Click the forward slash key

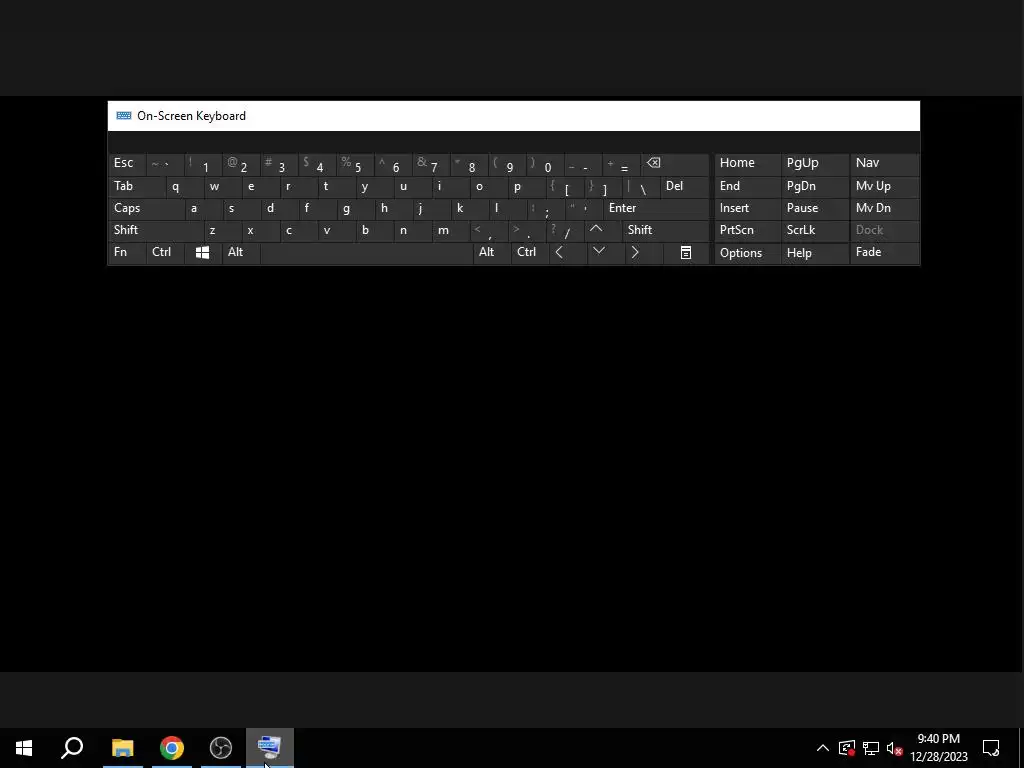click(x=564, y=230)
